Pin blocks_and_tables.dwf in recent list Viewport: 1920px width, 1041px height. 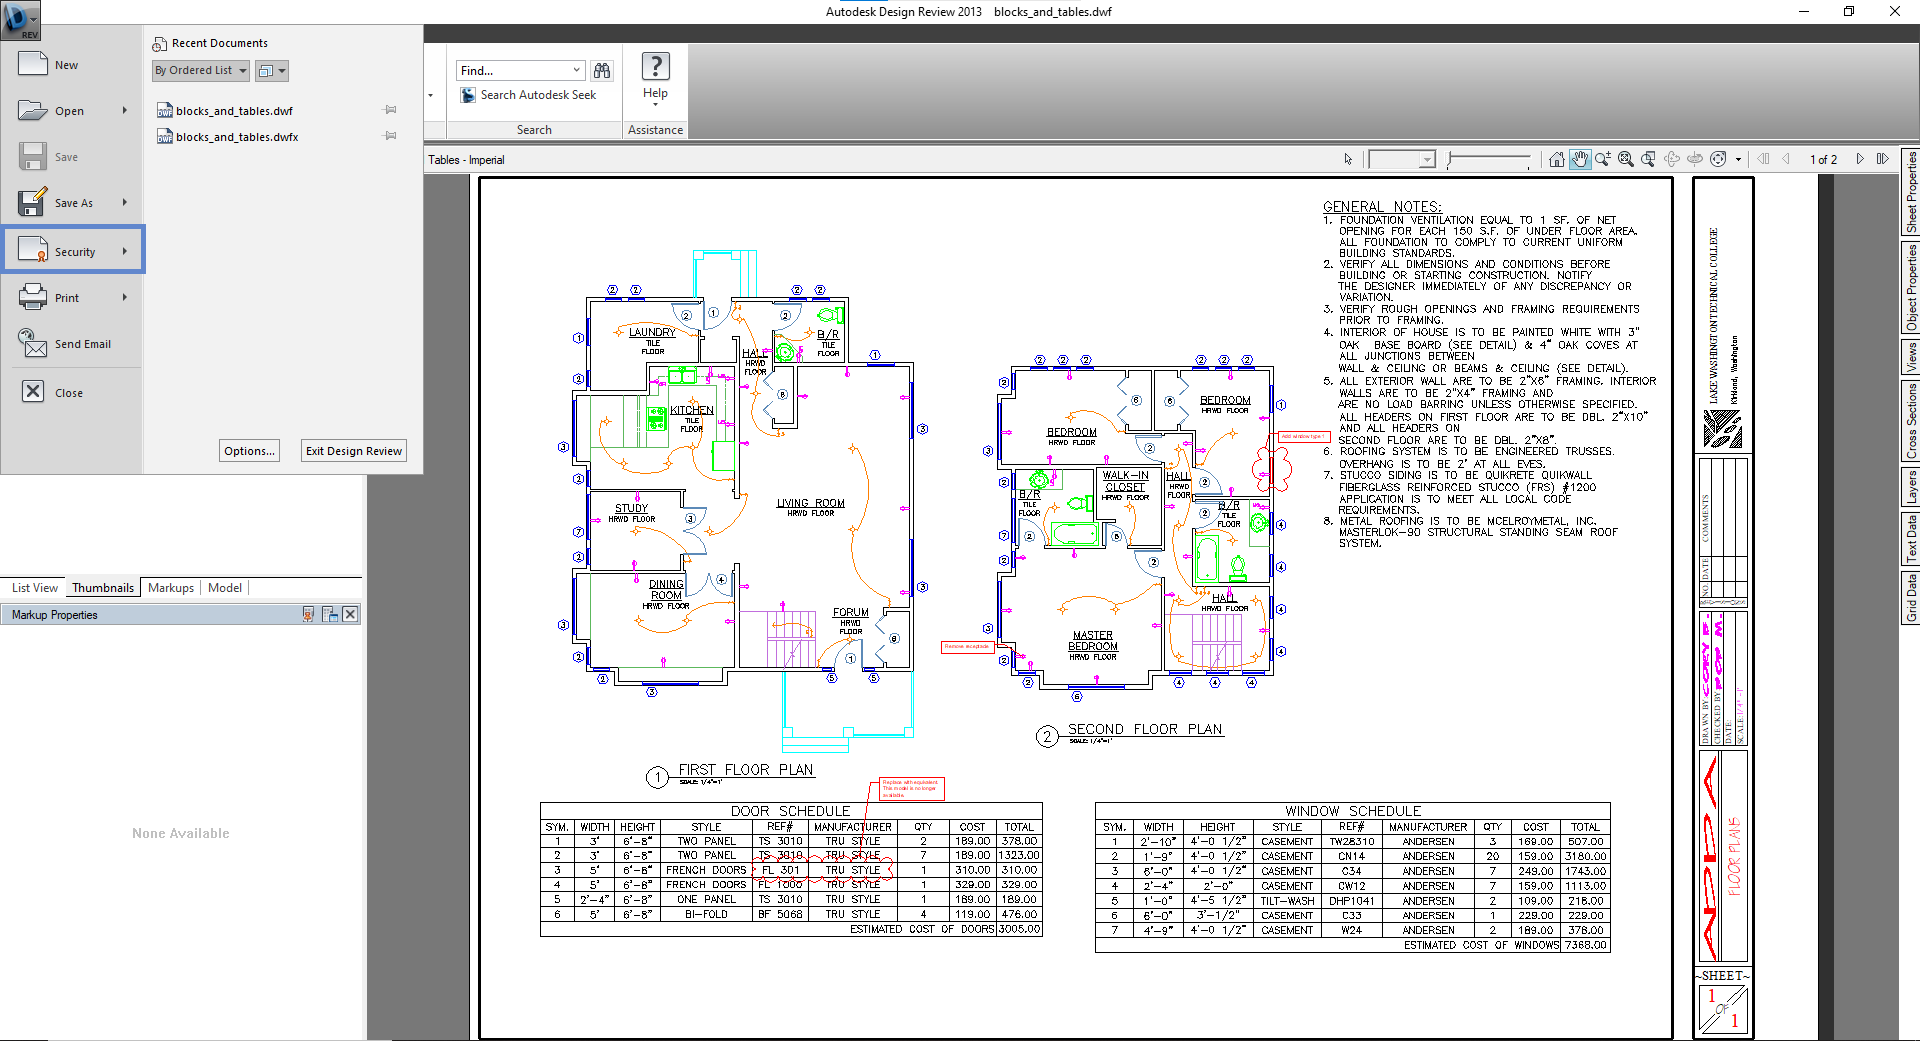coord(391,110)
